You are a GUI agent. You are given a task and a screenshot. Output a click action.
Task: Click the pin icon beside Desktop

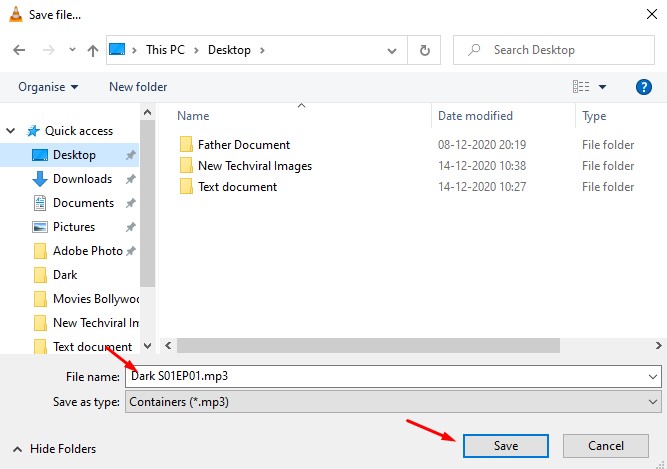131,155
